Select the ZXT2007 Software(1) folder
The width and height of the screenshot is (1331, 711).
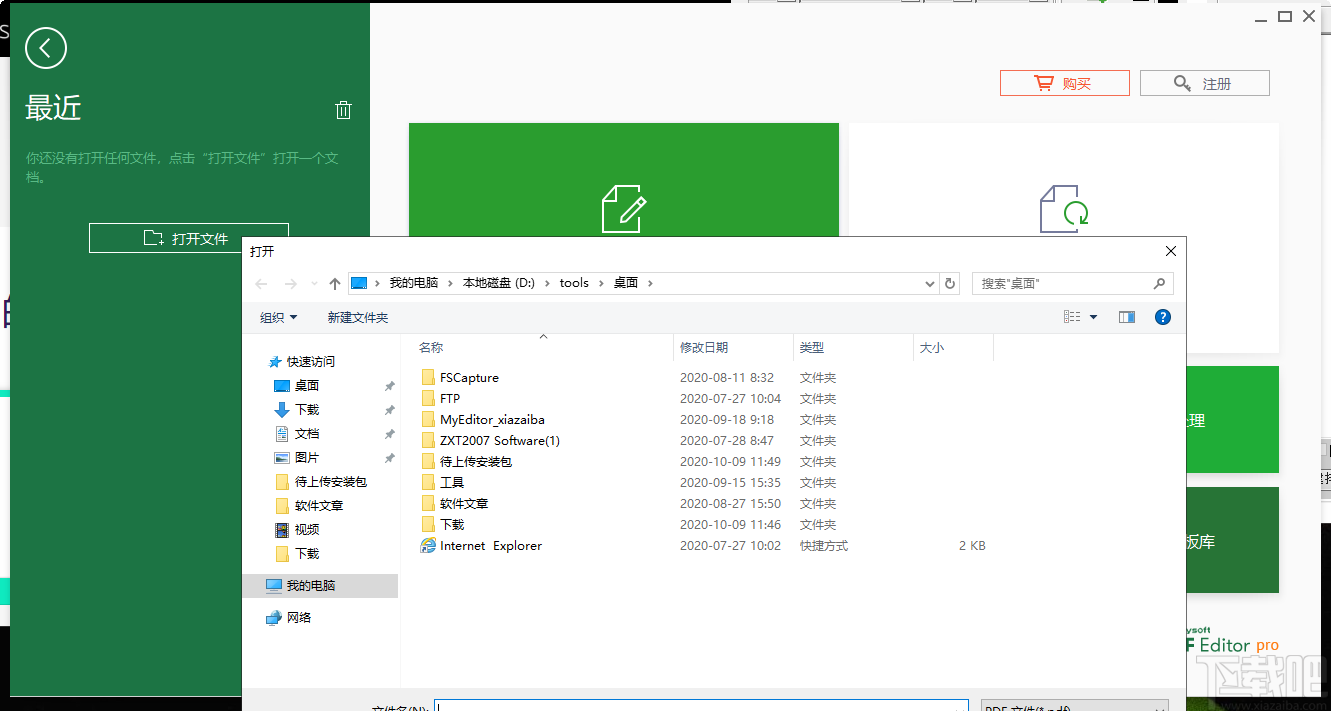click(500, 441)
